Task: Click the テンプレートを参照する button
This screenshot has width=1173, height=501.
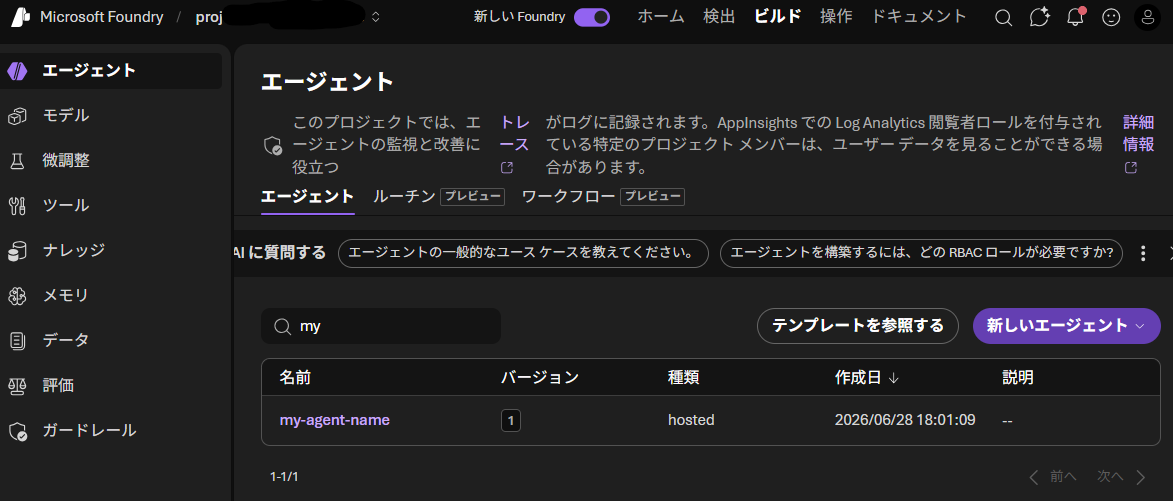Action: 857,326
